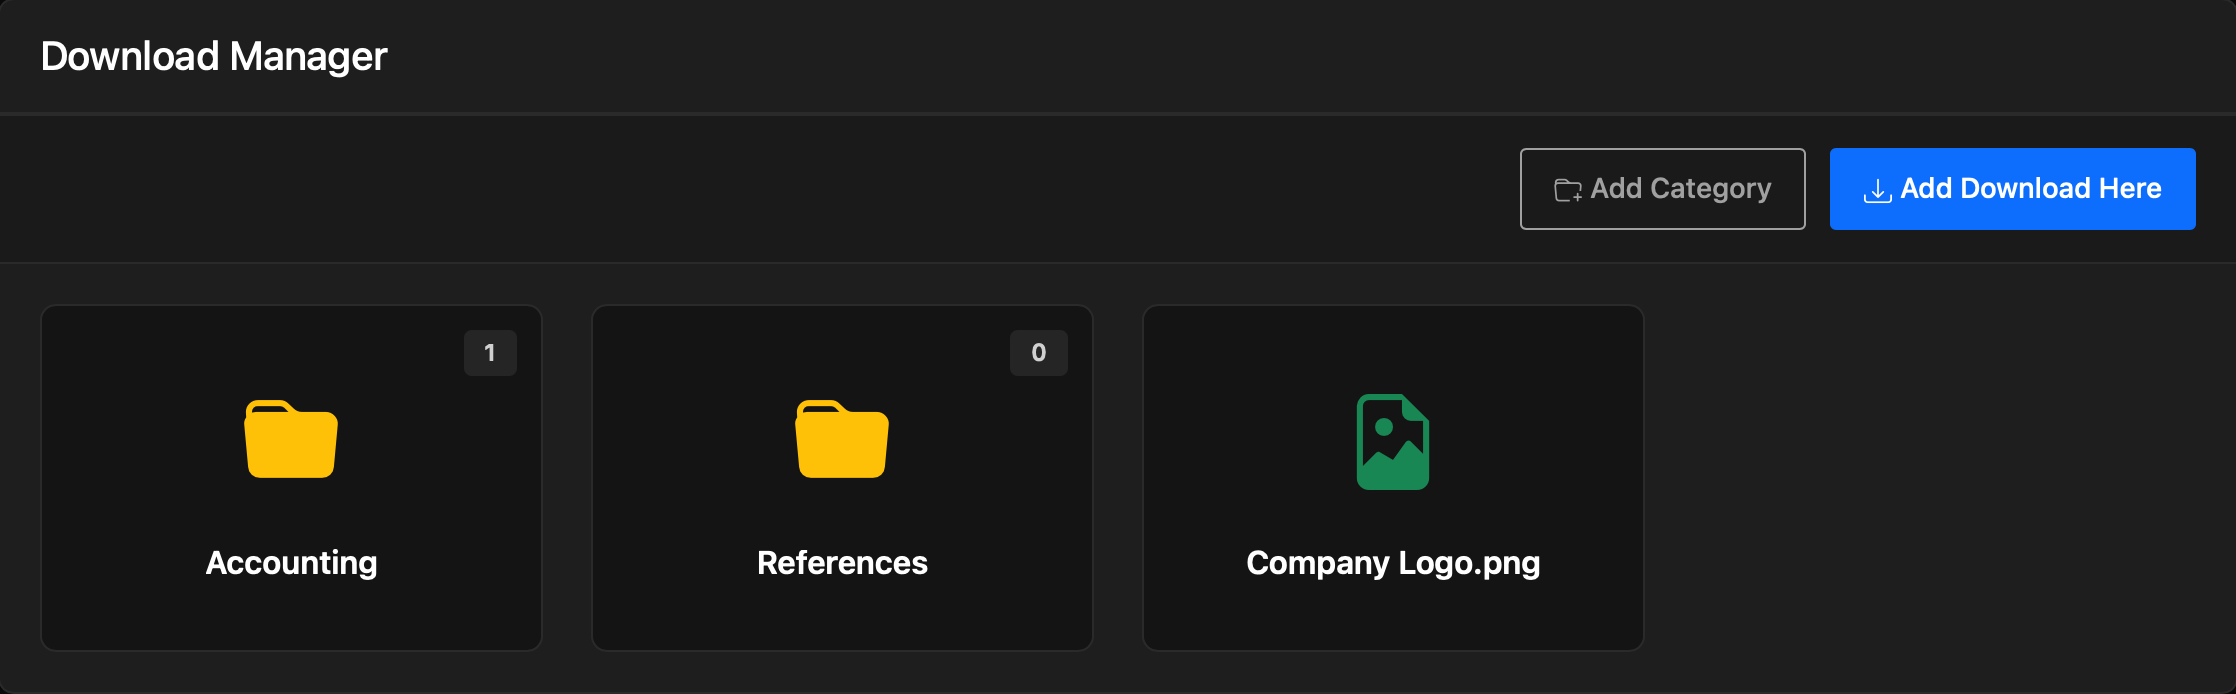Image resolution: width=2236 pixels, height=694 pixels.
Task: Open the References category card
Action: (x=842, y=478)
